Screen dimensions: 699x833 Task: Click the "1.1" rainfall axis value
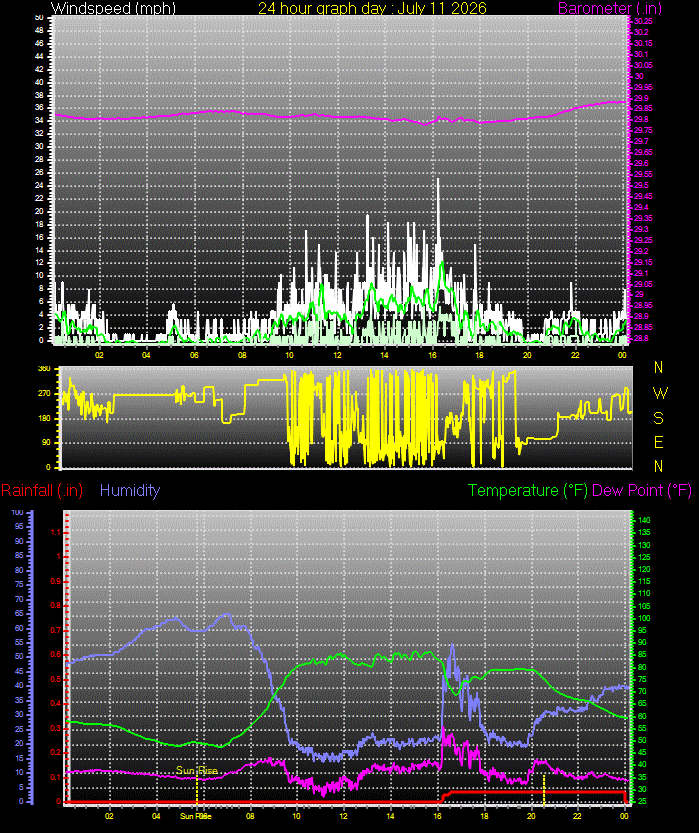coord(55,532)
